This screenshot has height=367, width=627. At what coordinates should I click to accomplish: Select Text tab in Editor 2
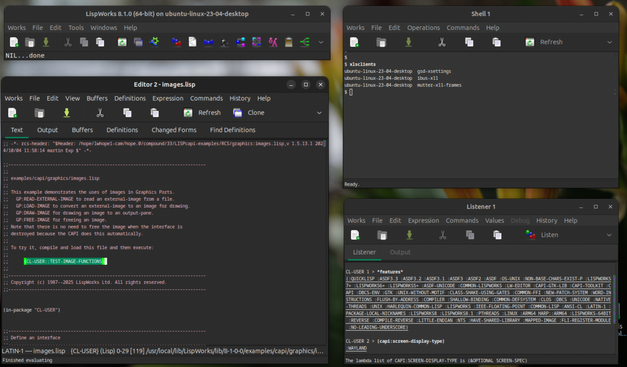pos(17,130)
